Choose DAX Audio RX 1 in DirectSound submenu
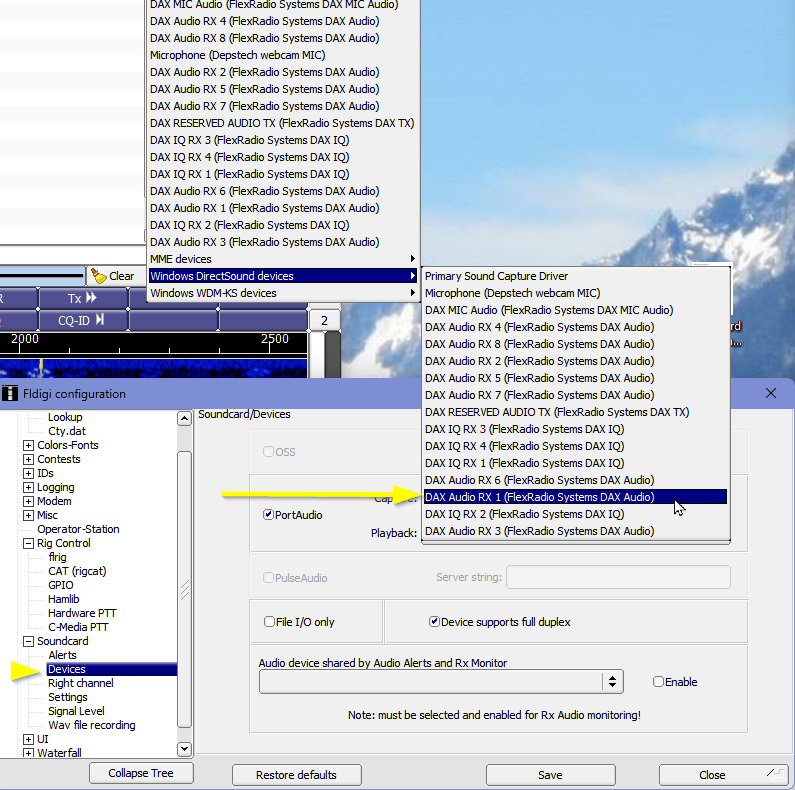 click(575, 497)
